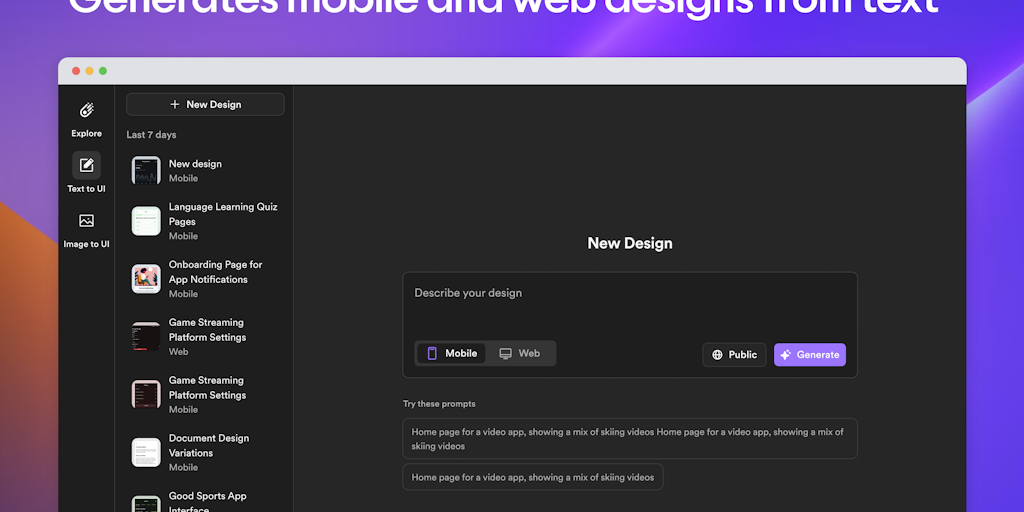Click the yellow minimize window button
The width and height of the screenshot is (1024, 512).
[89, 71]
